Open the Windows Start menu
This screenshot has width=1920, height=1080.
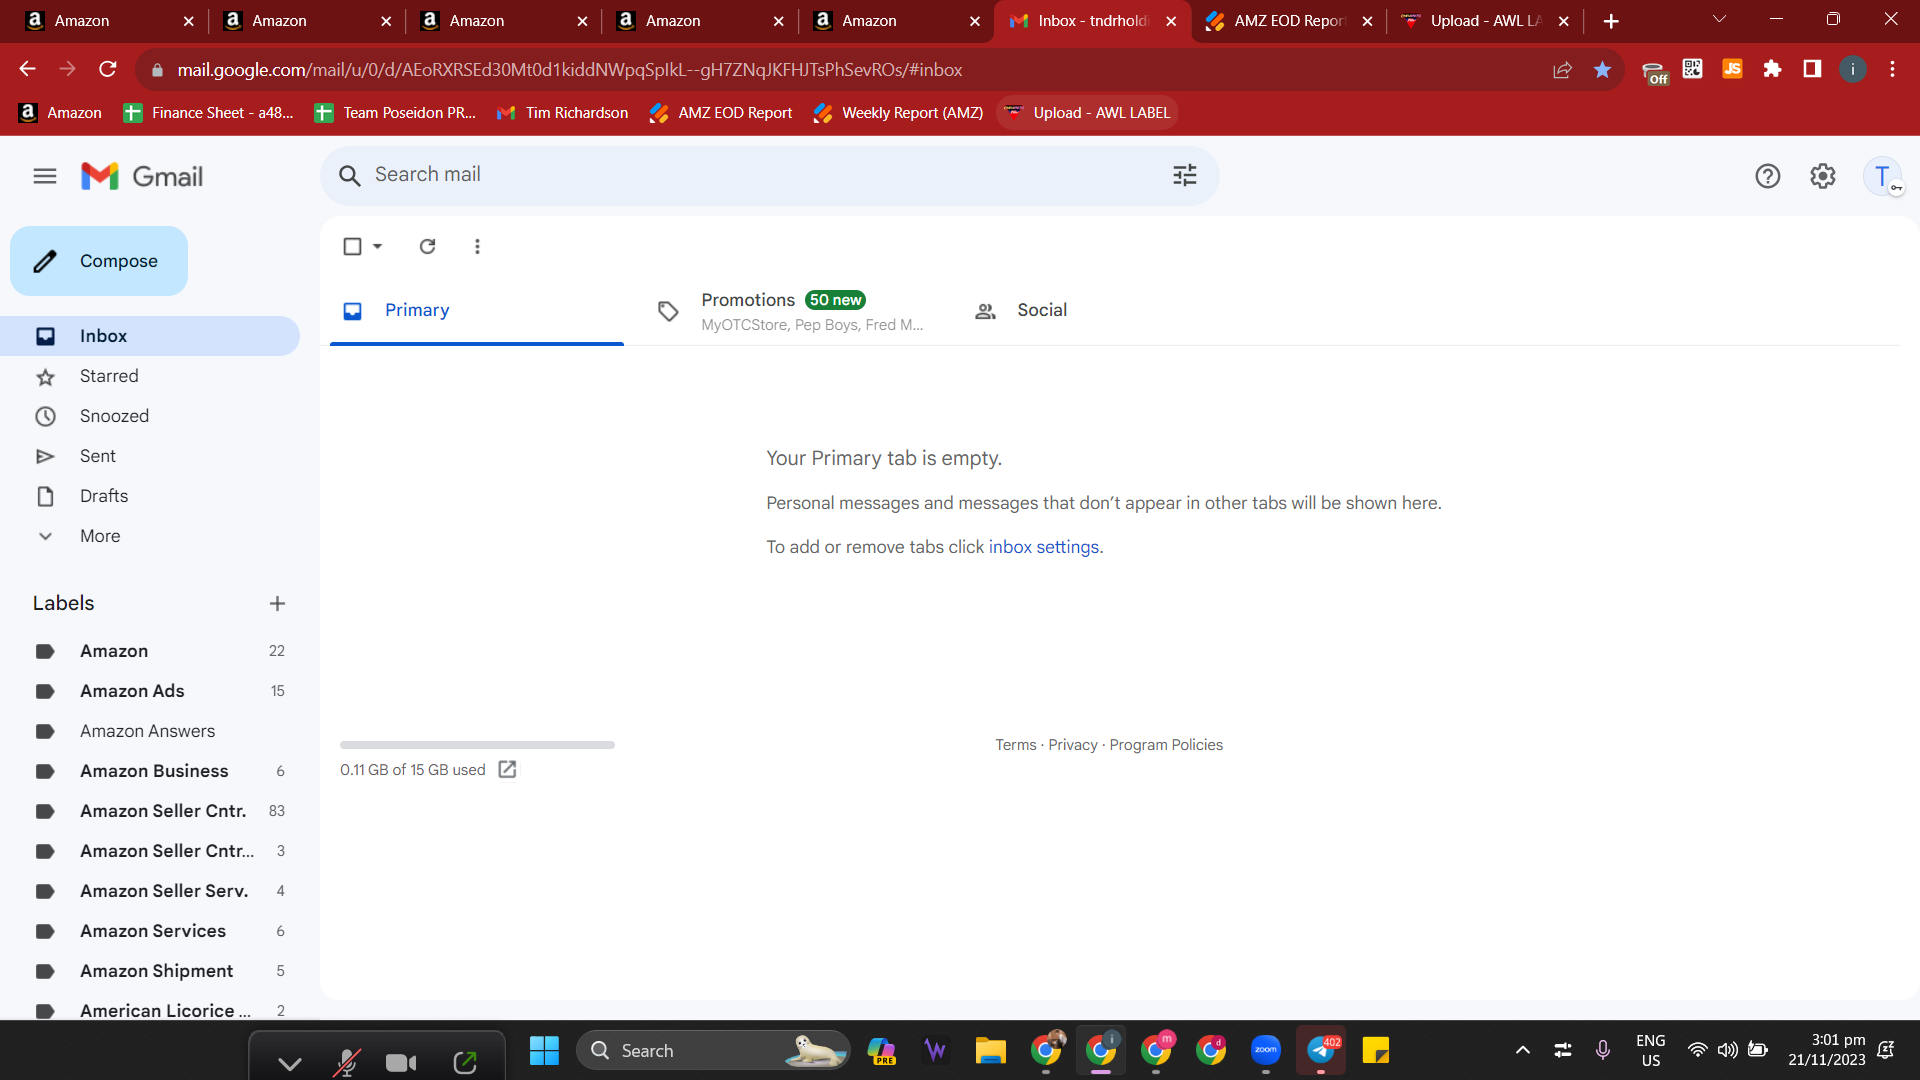pyautogui.click(x=544, y=1051)
